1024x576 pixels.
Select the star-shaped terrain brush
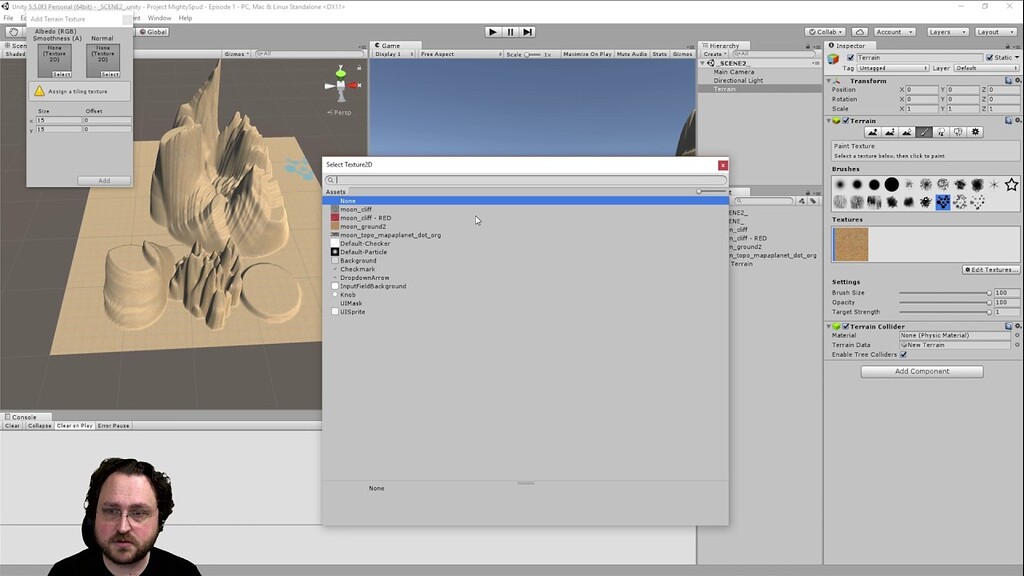pos(1011,184)
